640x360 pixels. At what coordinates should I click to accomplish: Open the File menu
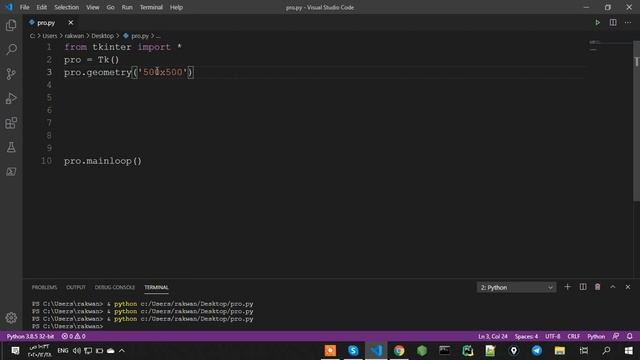(x=24, y=7)
